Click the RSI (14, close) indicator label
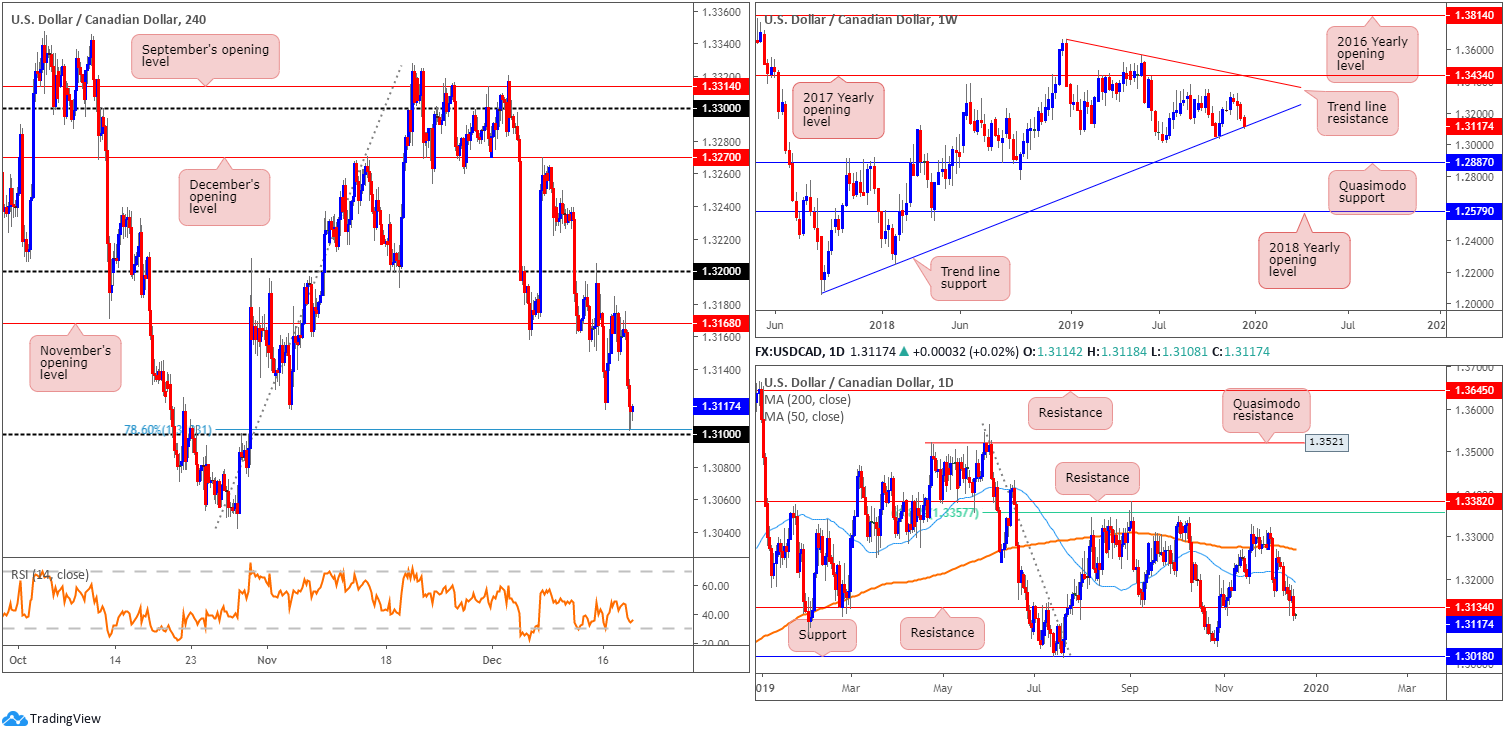This screenshot has height=735, width=1505. 50,574
